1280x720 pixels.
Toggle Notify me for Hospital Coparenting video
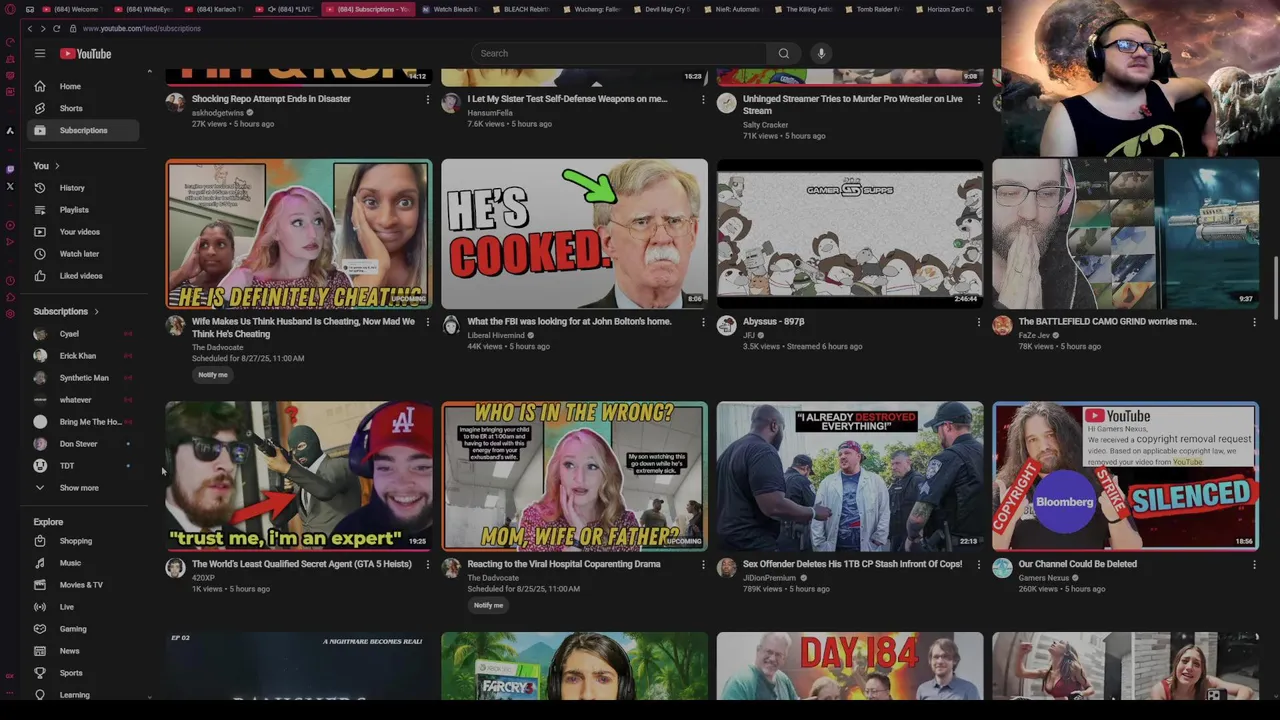[x=488, y=605]
